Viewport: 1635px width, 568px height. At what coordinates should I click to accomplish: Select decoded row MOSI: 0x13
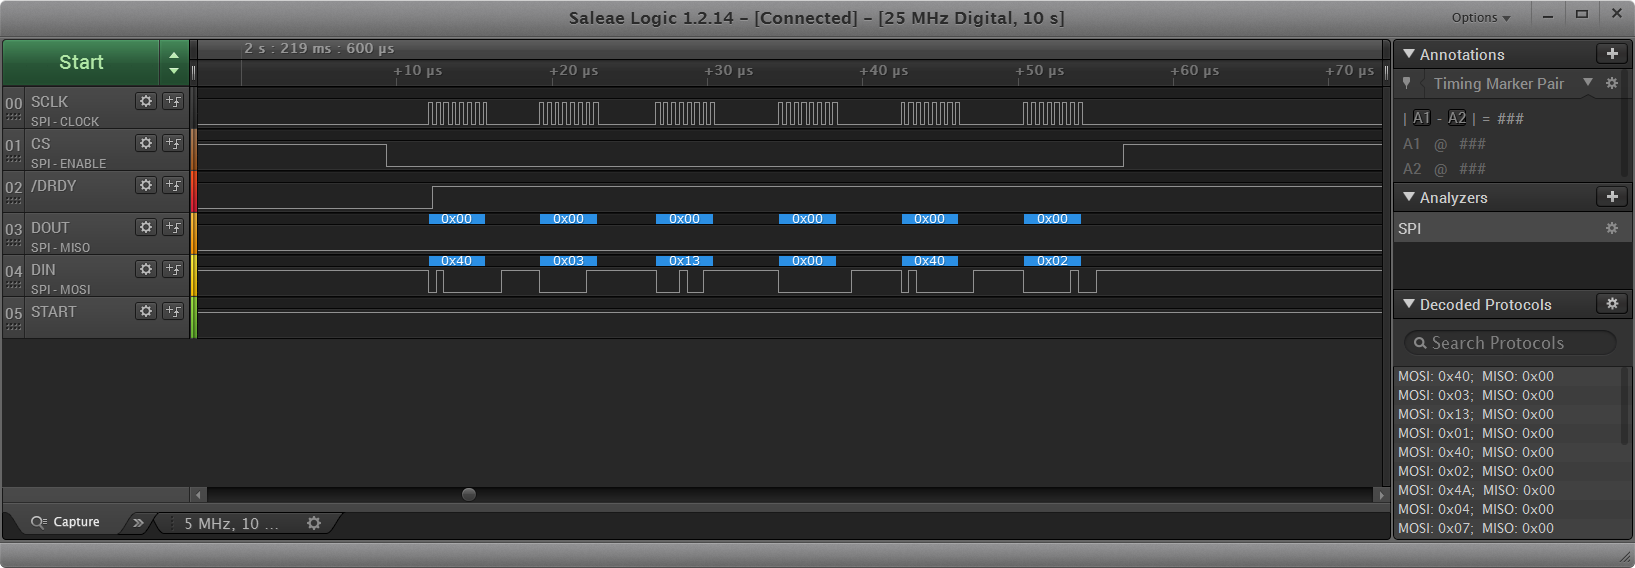pyautogui.click(x=1476, y=414)
